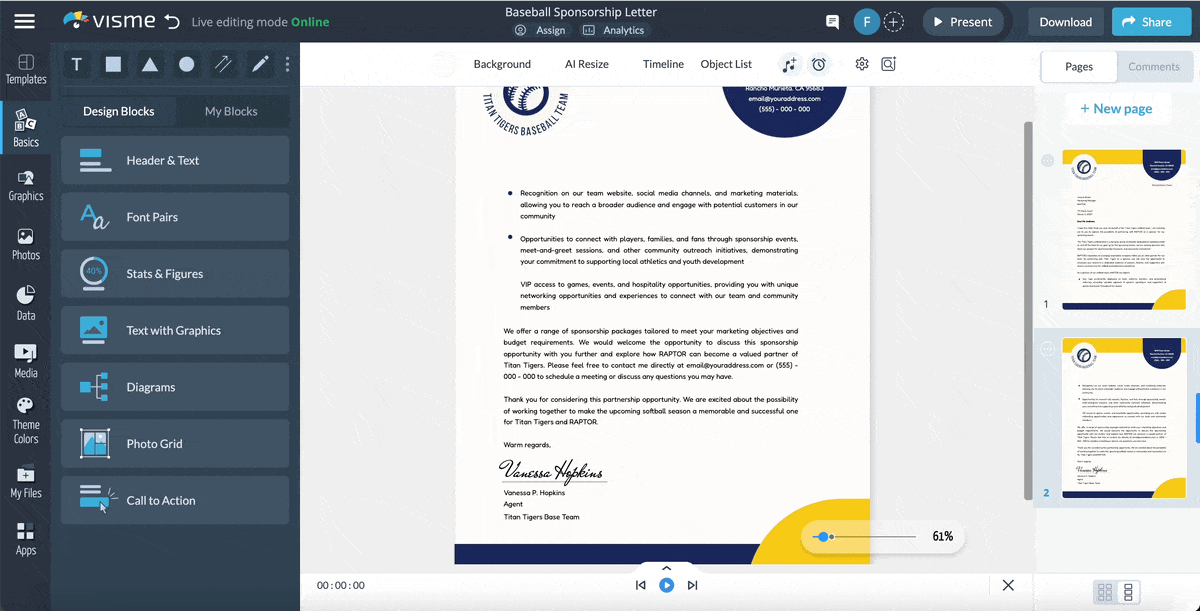The width and height of the screenshot is (1200, 611).
Task: Open the timer/animation timing tool
Action: pos(820,63)
